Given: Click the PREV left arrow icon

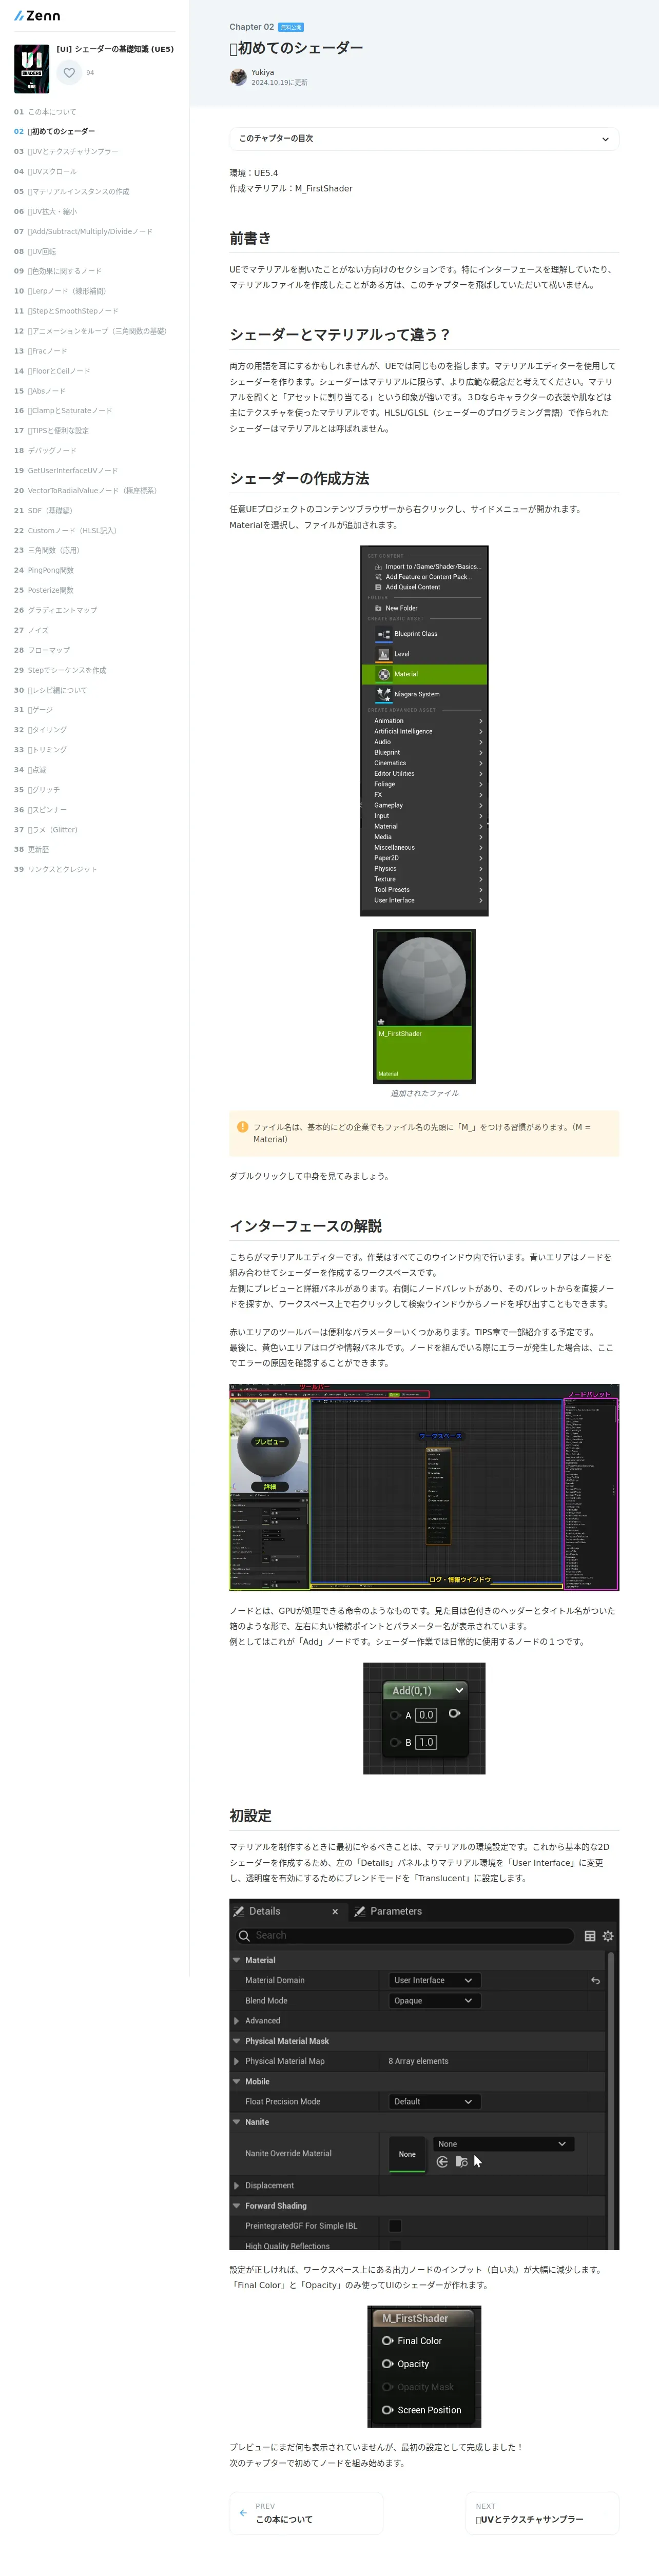Looking at the screenshot, I should pos(243,2513).
